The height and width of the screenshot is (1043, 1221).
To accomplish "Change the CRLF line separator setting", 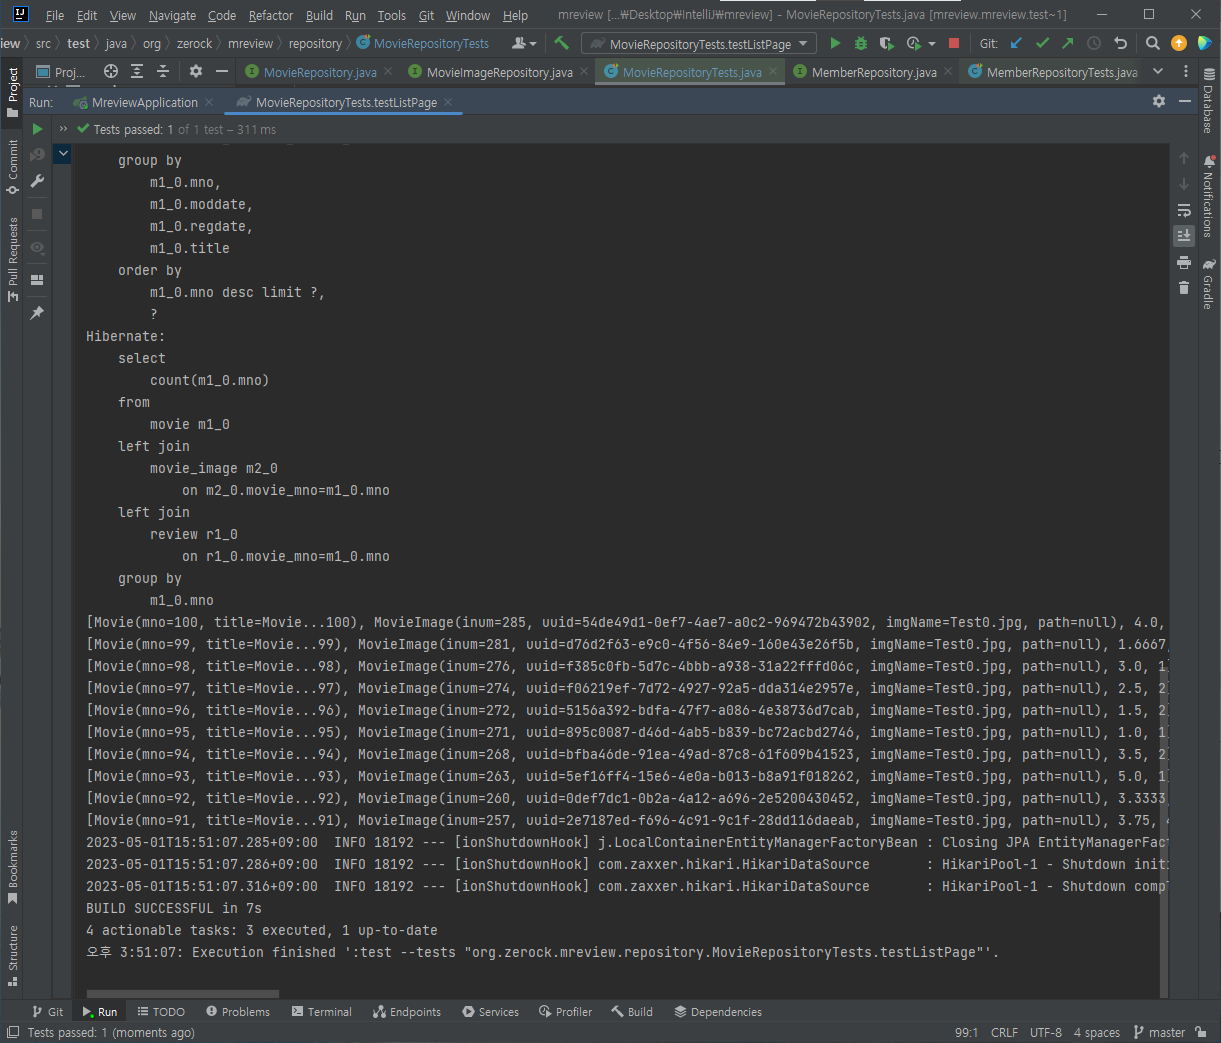I will click(1004, 1032).
